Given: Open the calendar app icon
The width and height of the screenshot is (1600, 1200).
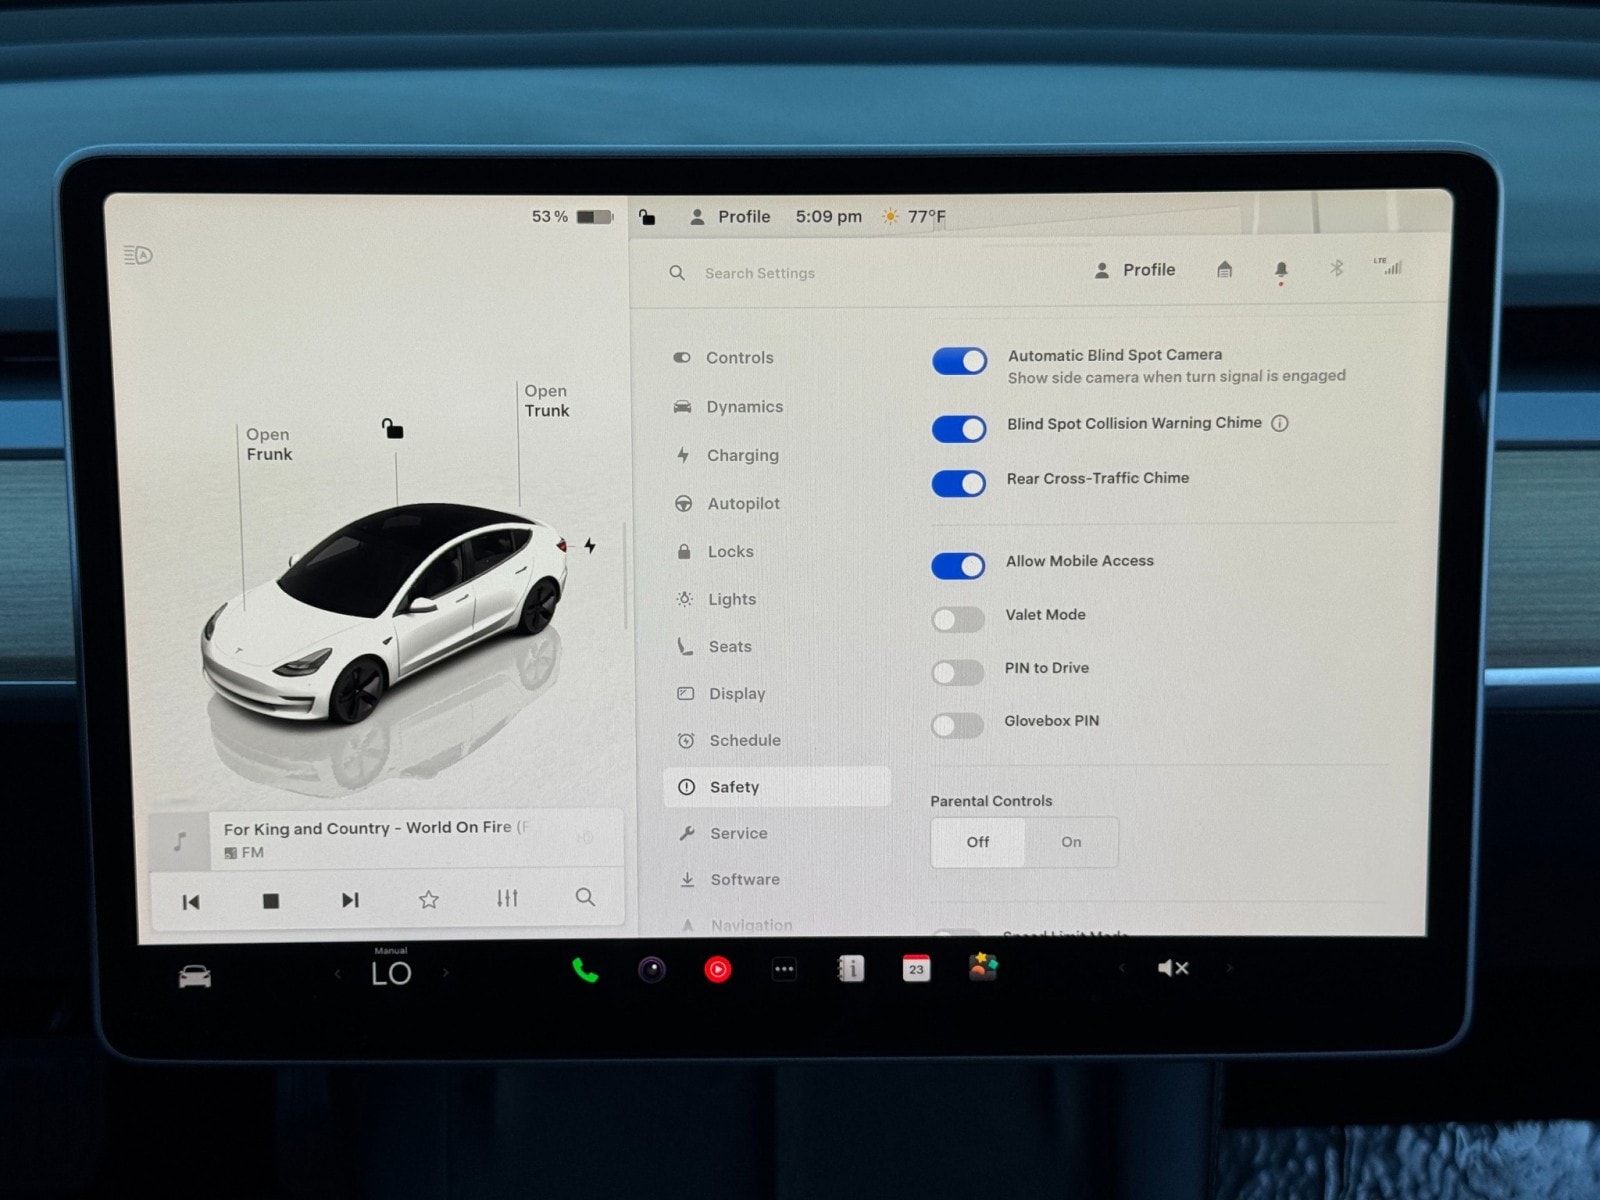Looking at the screenshot, I should tap(916, 969).
